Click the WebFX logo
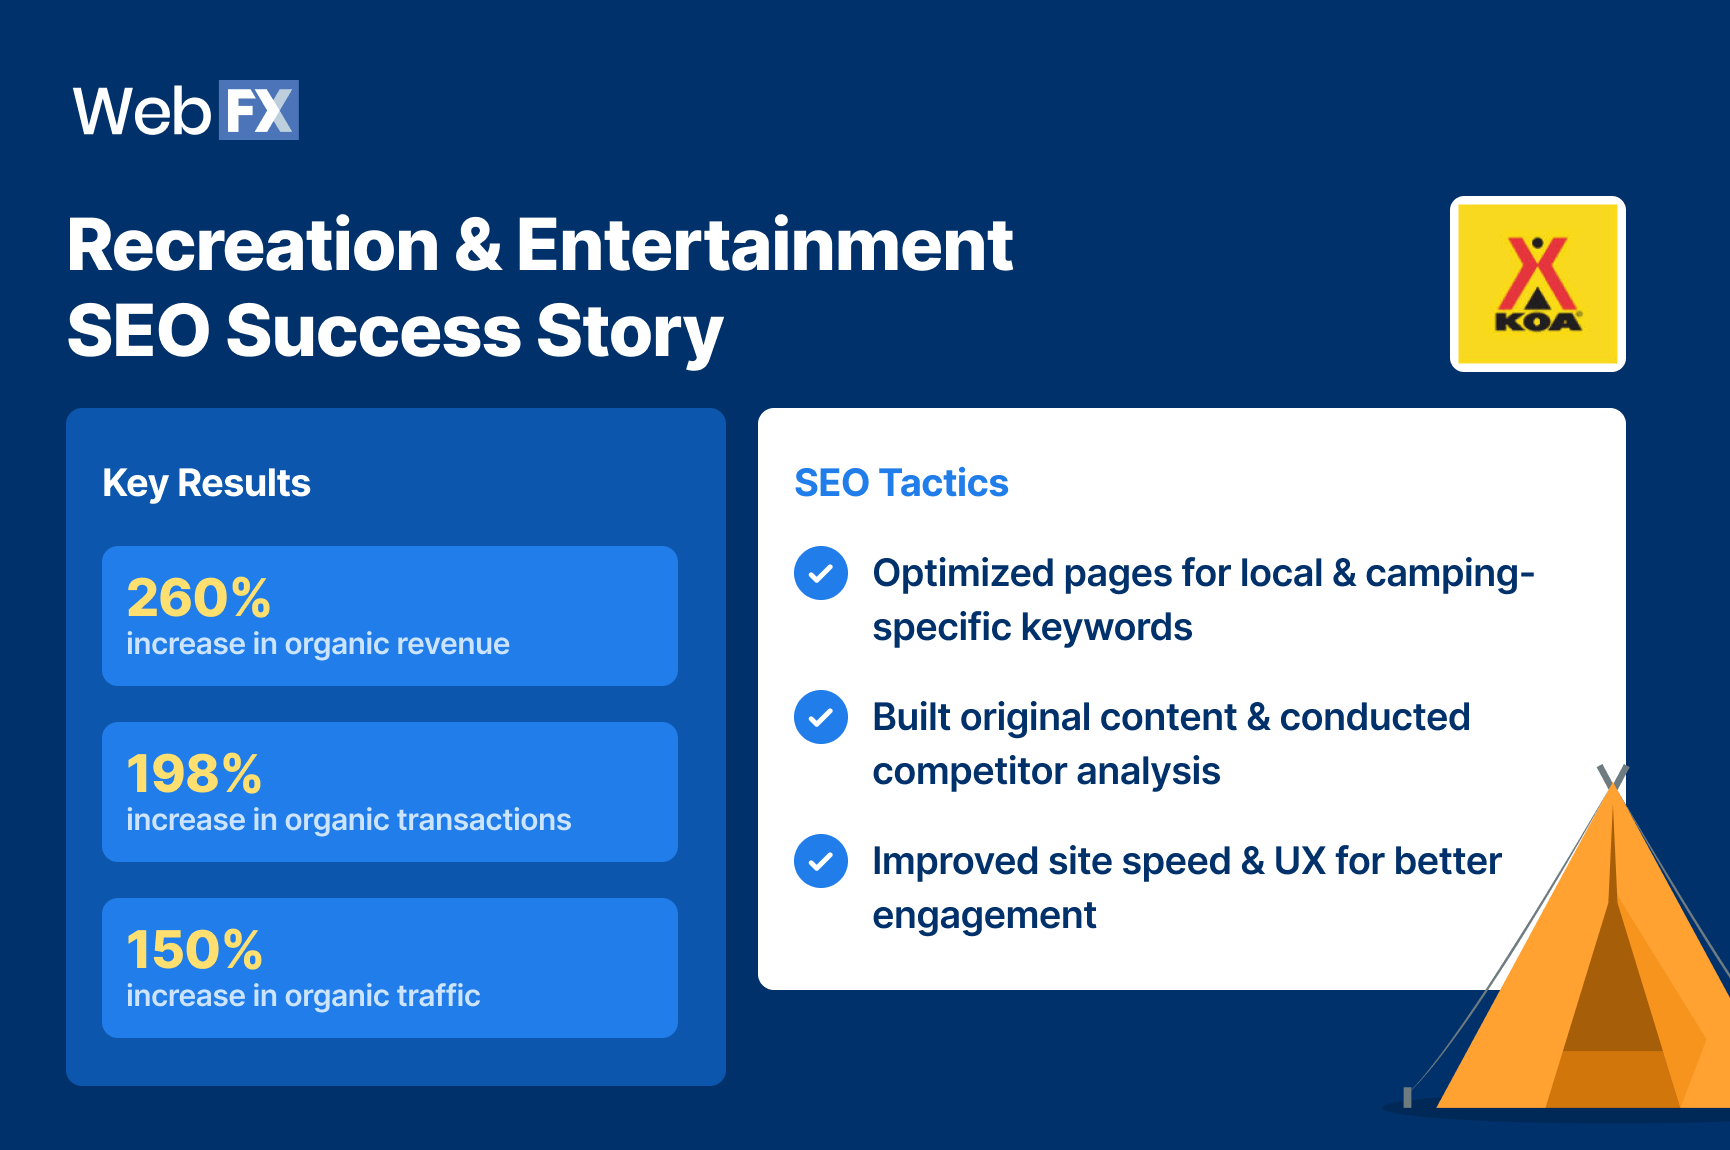1730x1150 pixels. coord(186,110)
